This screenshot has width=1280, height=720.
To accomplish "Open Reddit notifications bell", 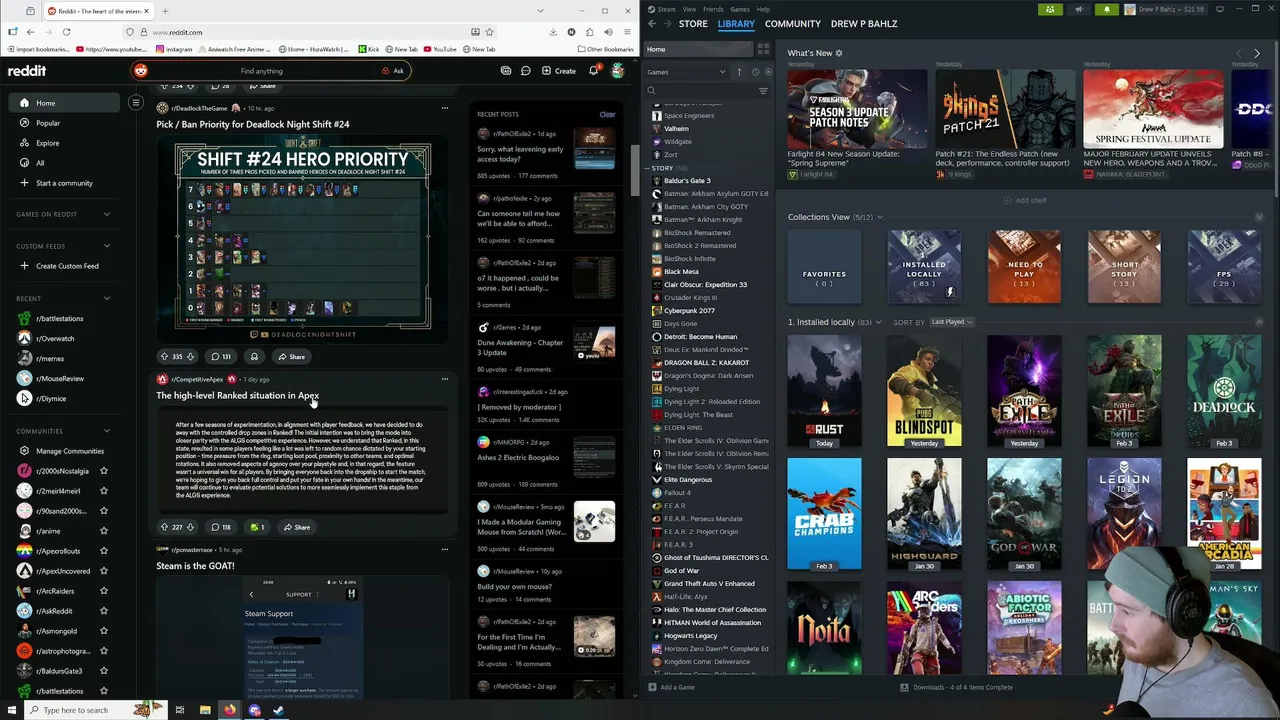I will point(593,71).
